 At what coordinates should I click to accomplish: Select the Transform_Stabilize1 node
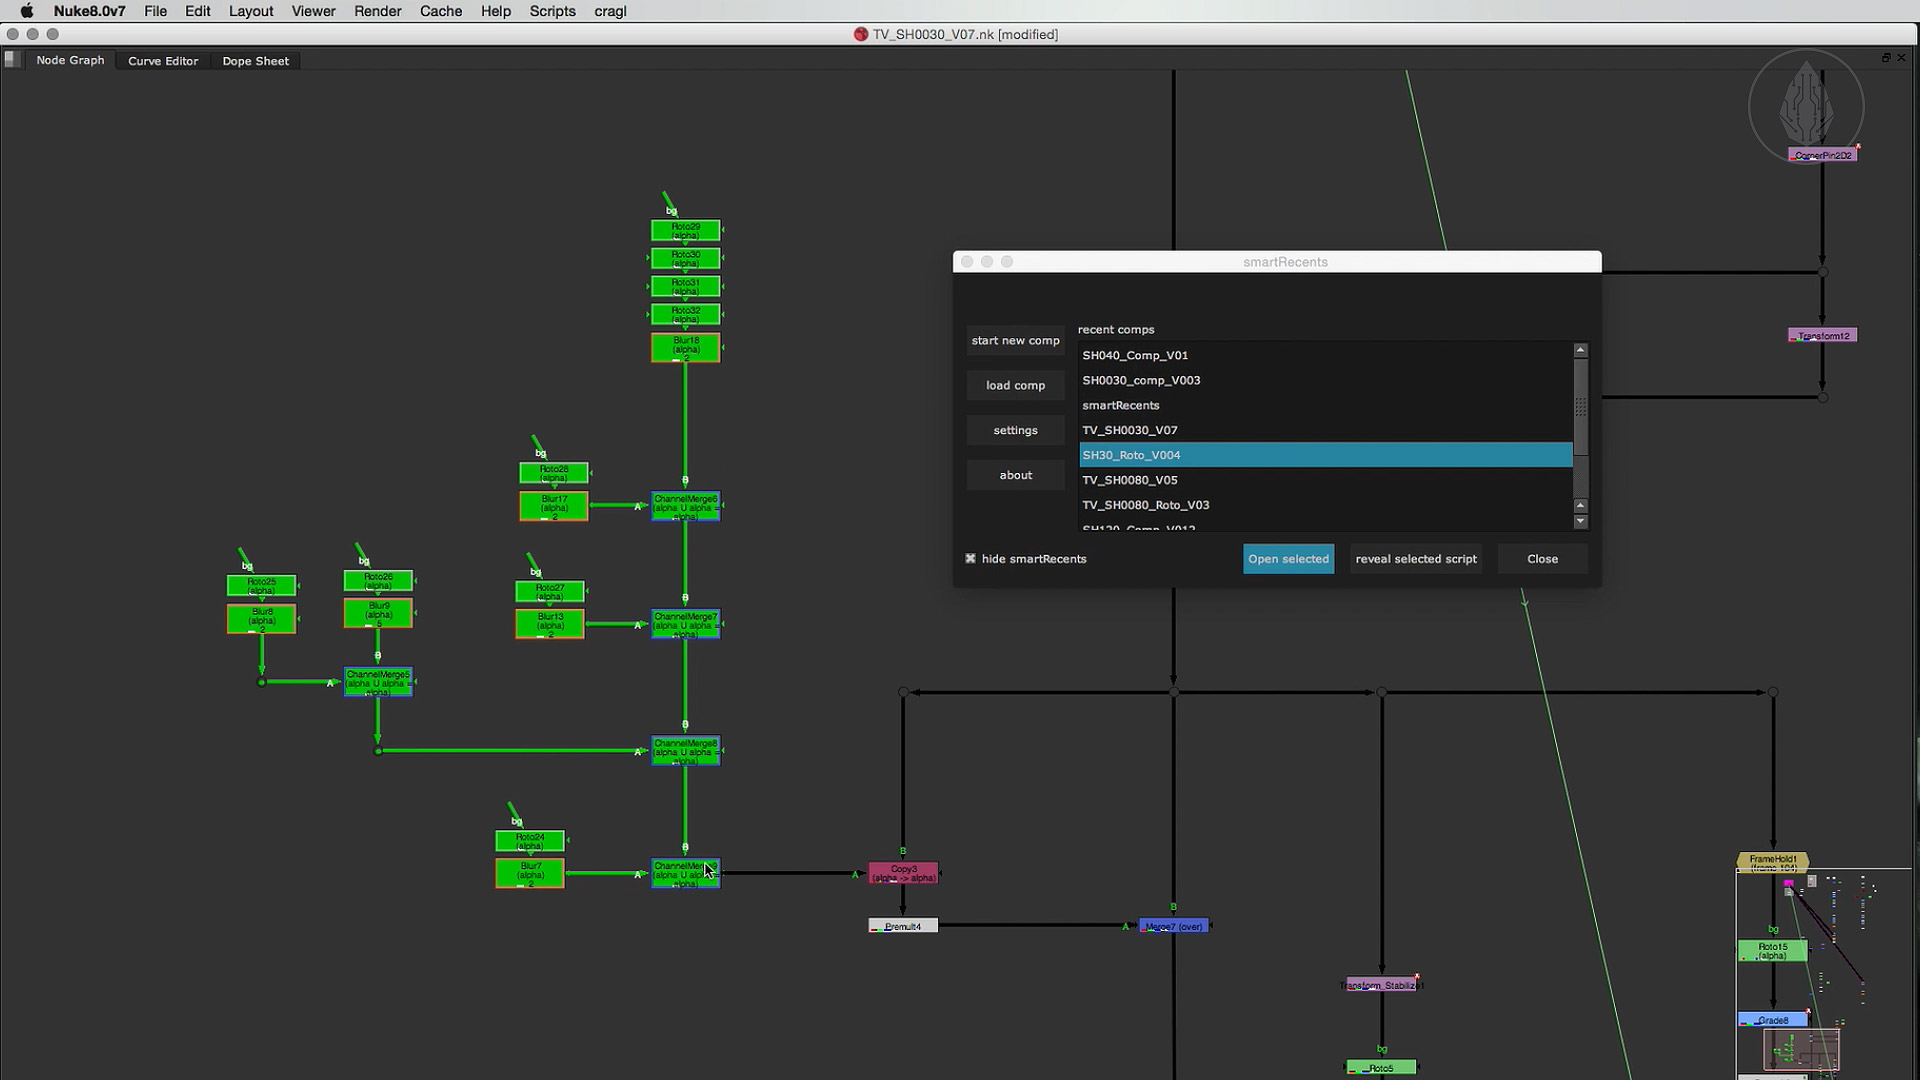point(1382,985)
